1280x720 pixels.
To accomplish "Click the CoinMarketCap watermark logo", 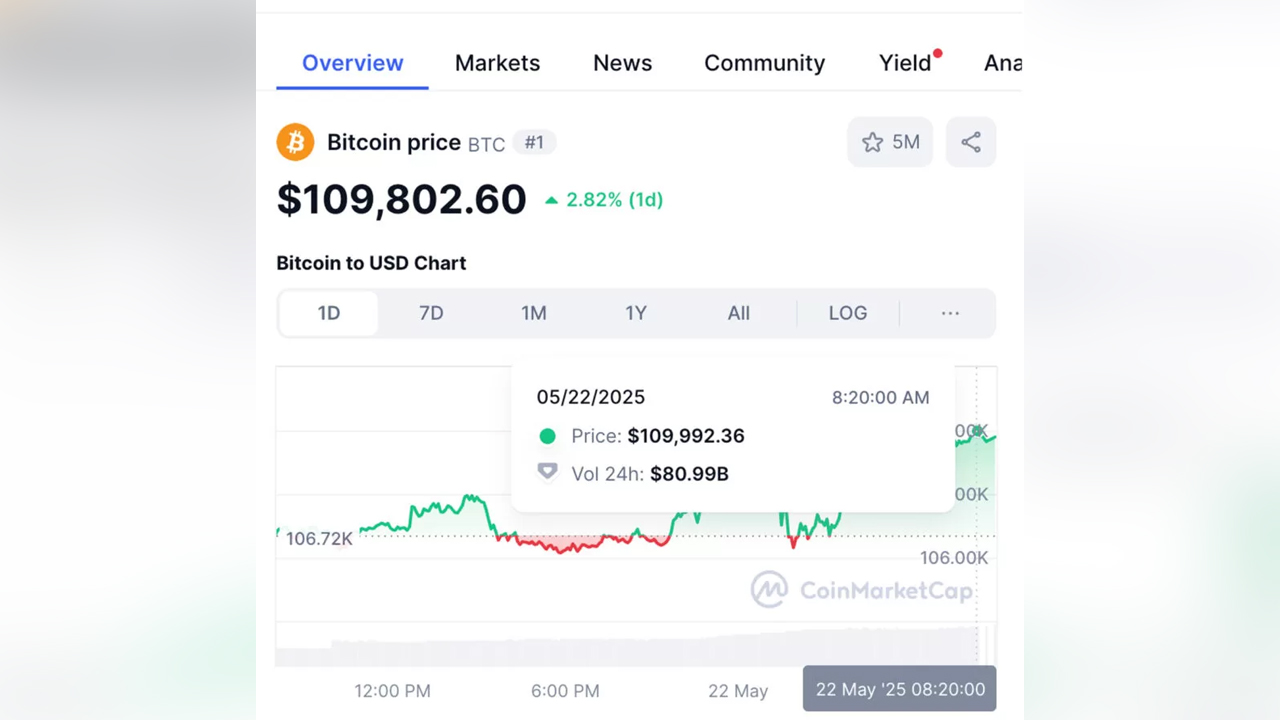I will 769,589.
